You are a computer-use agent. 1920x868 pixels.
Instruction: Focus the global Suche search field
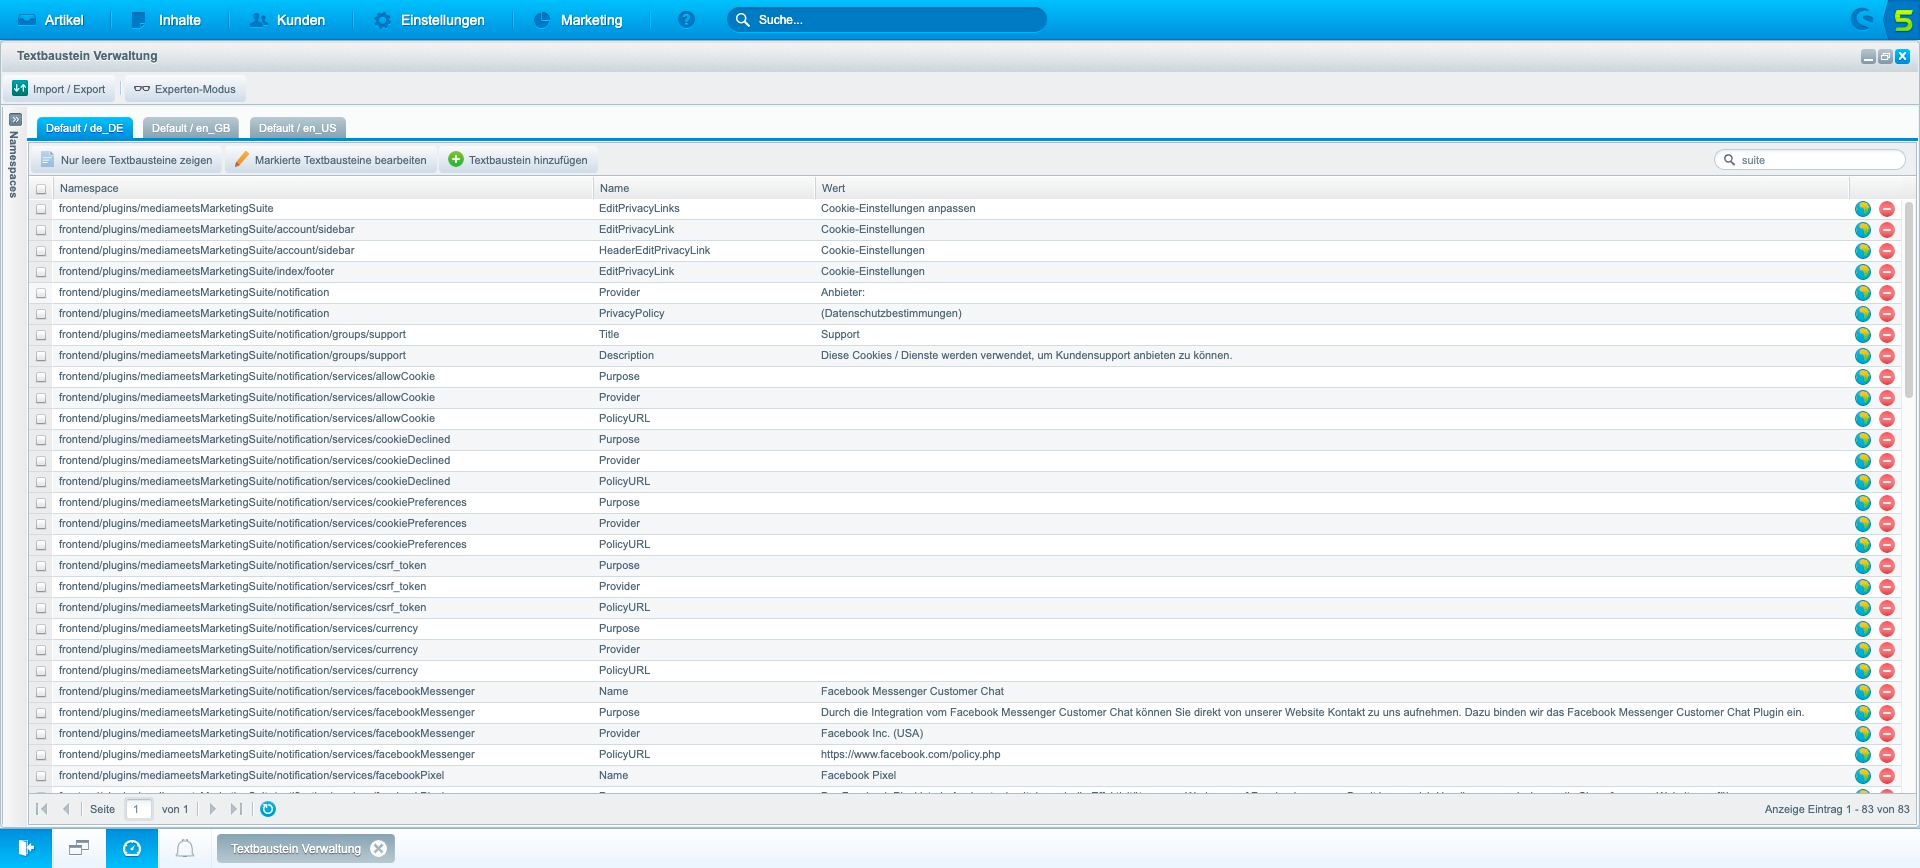[887, 20]
